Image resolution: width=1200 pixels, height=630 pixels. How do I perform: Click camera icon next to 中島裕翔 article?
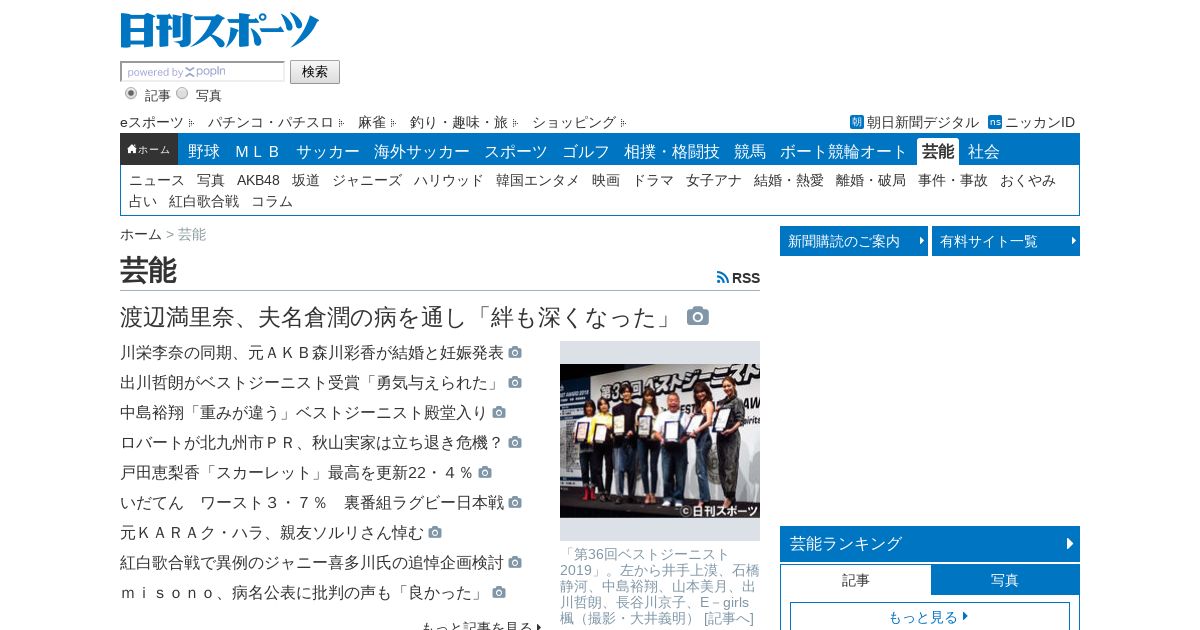(x=499, y=413)
